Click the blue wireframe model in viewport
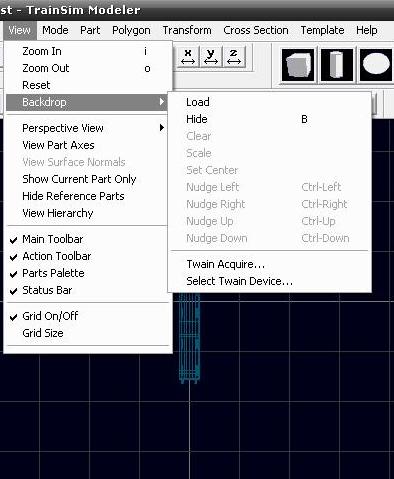394x479 pixels. (189, 338)
